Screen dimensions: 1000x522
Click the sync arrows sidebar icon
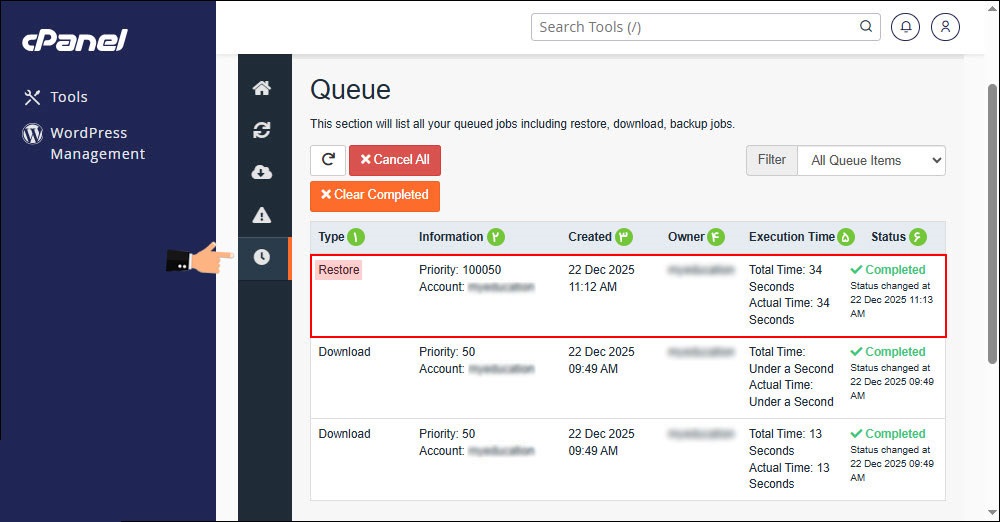pos(262,130)
